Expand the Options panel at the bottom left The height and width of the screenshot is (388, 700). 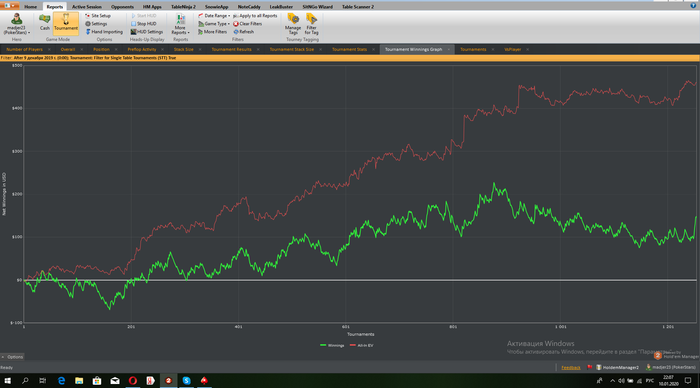pos(12,357)
